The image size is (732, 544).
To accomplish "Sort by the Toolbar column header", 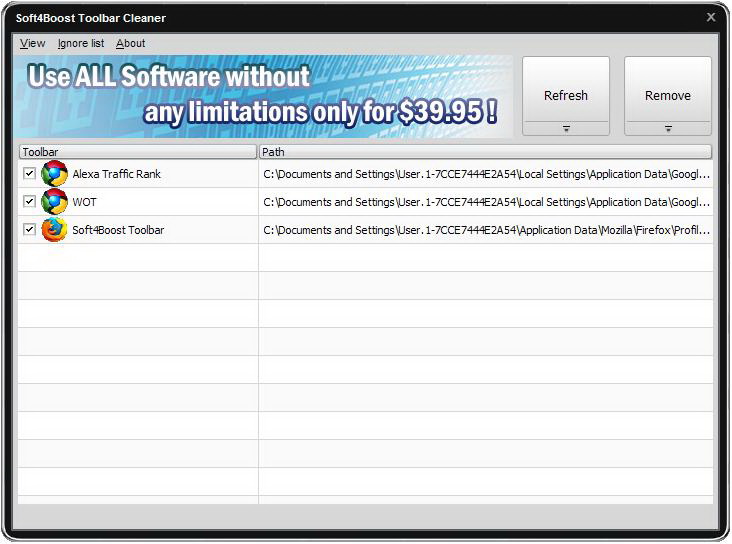I will tap(138, 152).
